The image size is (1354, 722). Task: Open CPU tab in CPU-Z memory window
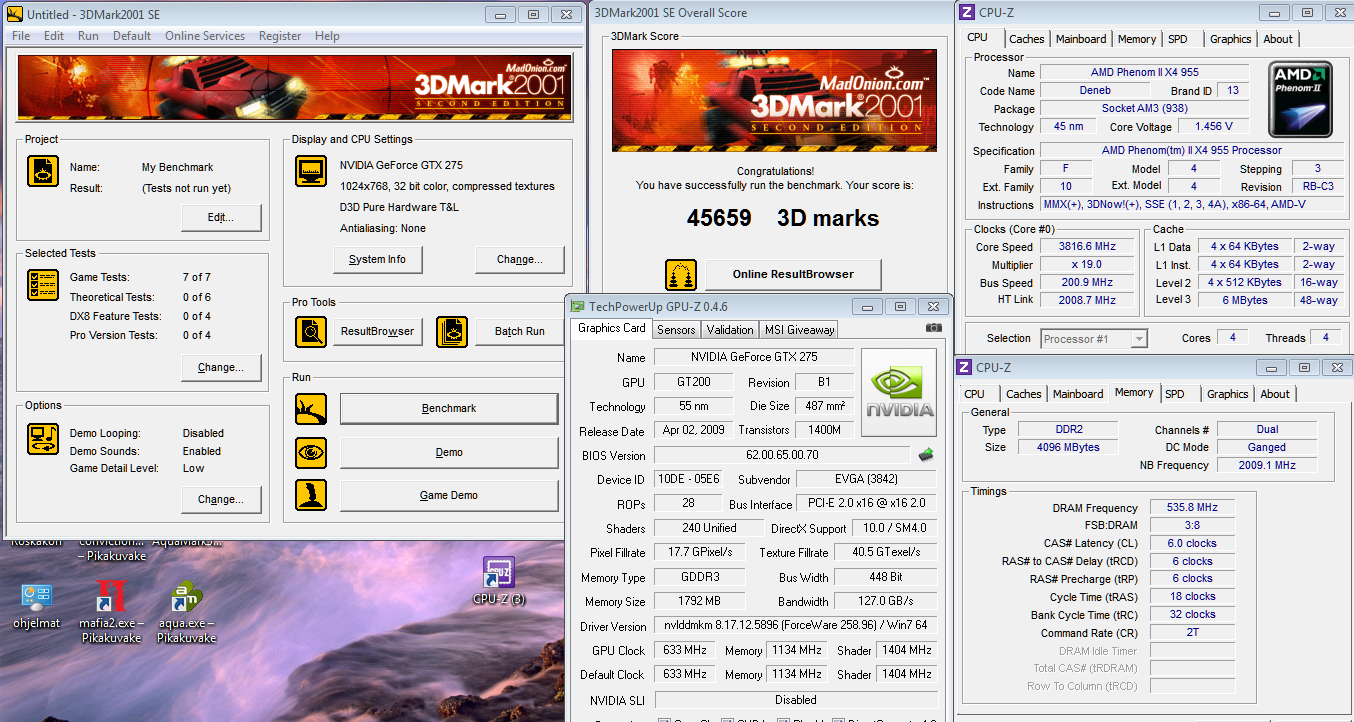coord(974,394)
